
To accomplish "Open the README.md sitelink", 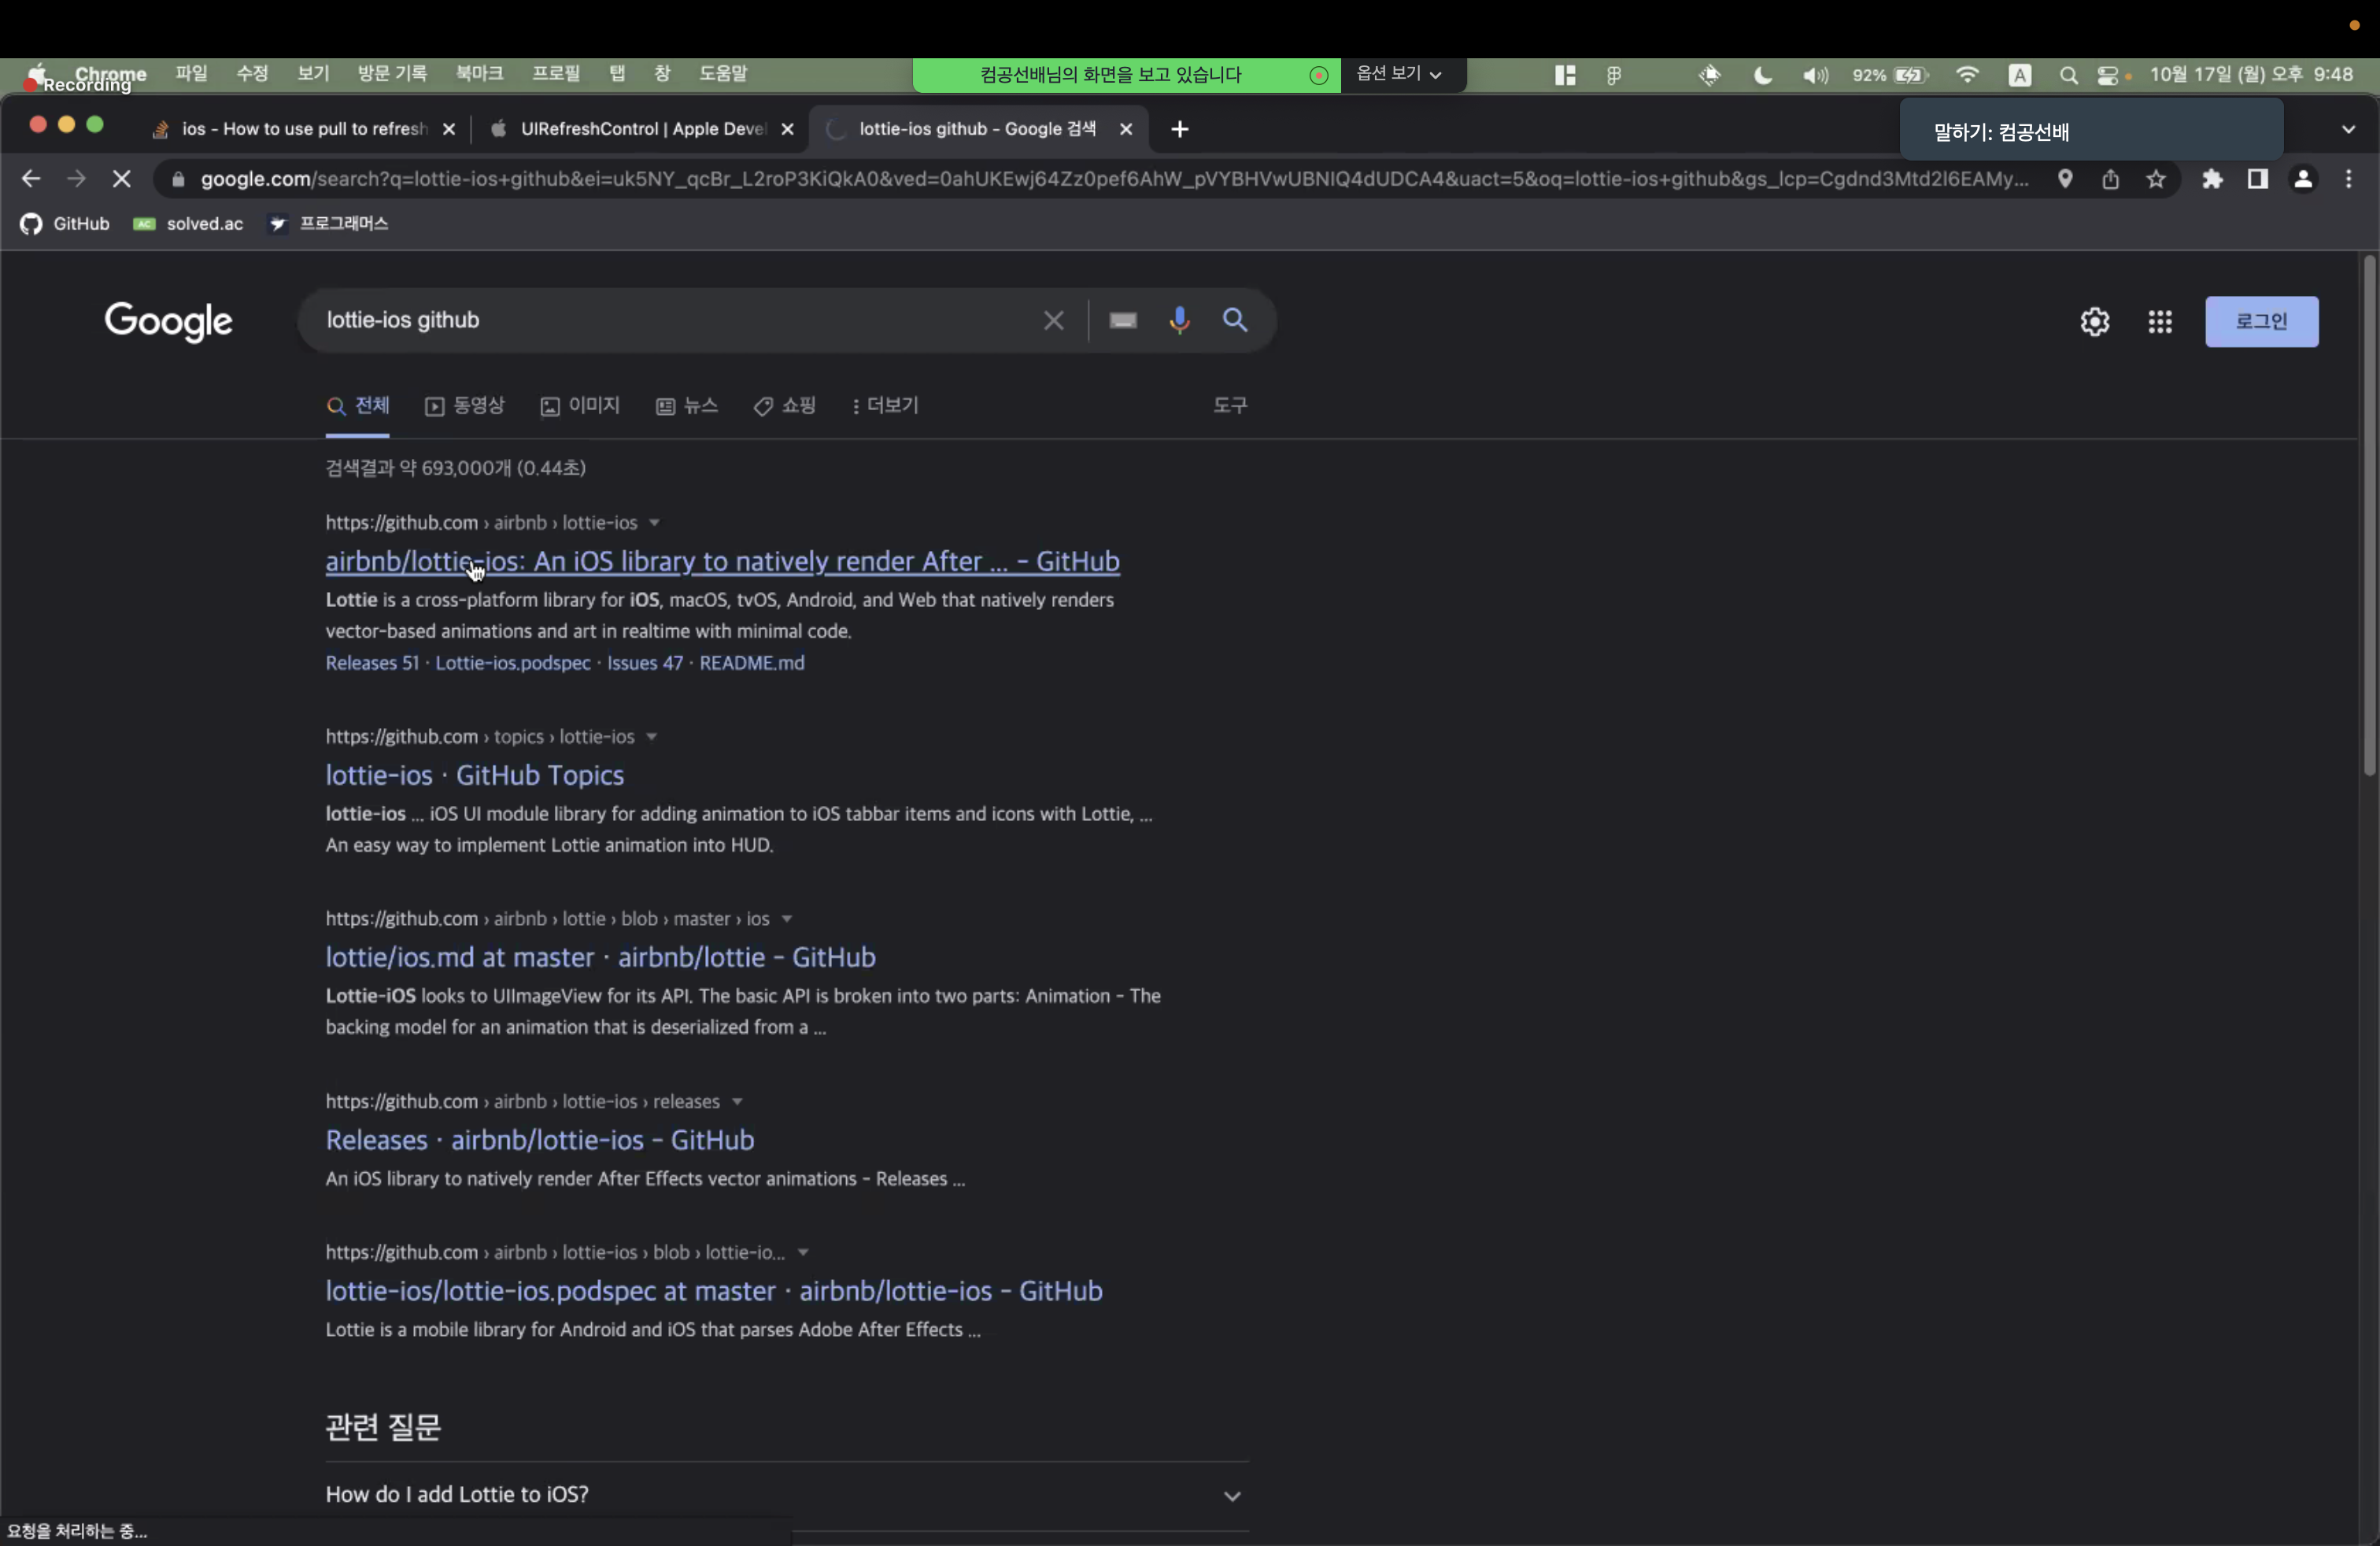I will coord(752,663).
